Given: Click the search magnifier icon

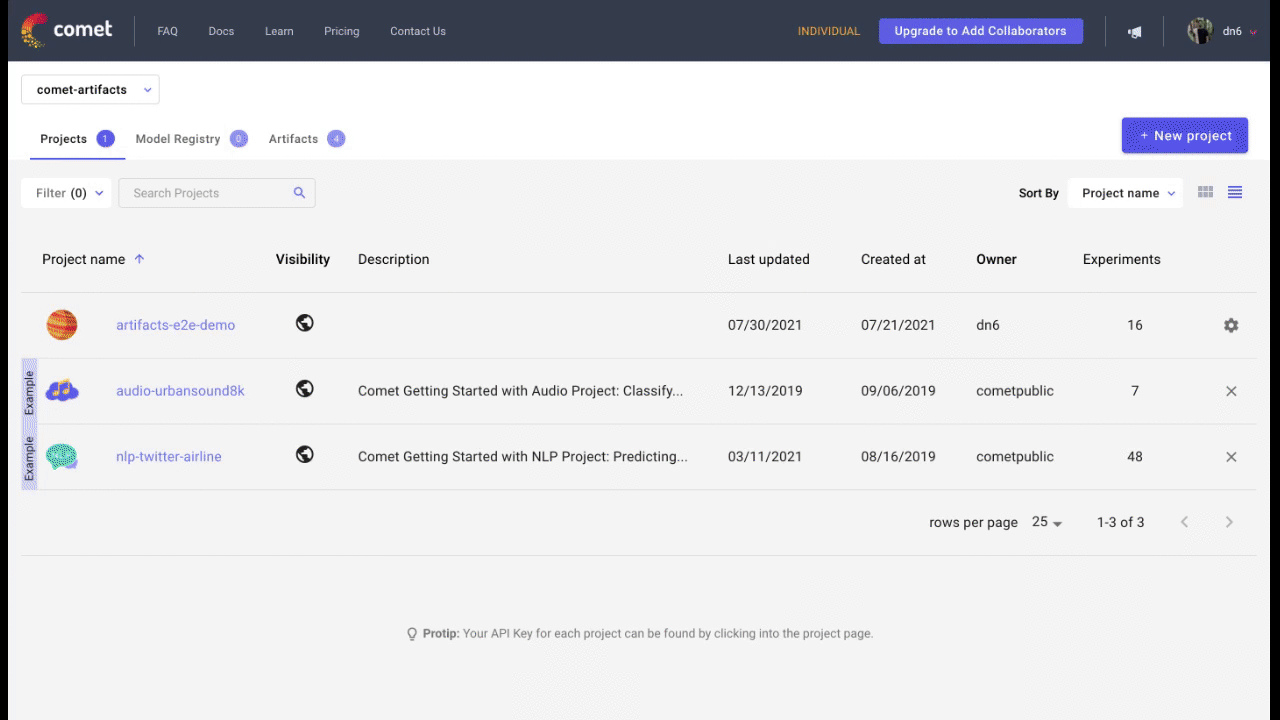Looking at the screenshot, I should tap(299, 193).
